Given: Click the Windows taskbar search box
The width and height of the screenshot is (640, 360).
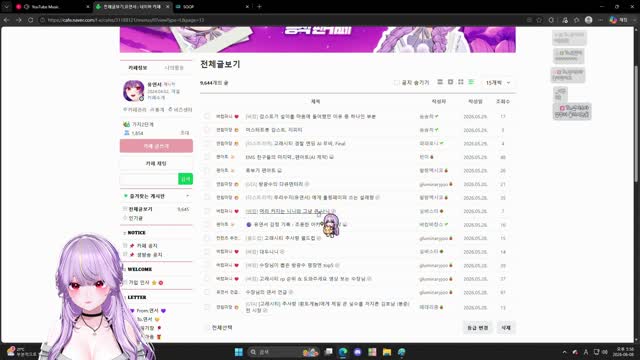Looking at the screenshot, I should (282, 352).
